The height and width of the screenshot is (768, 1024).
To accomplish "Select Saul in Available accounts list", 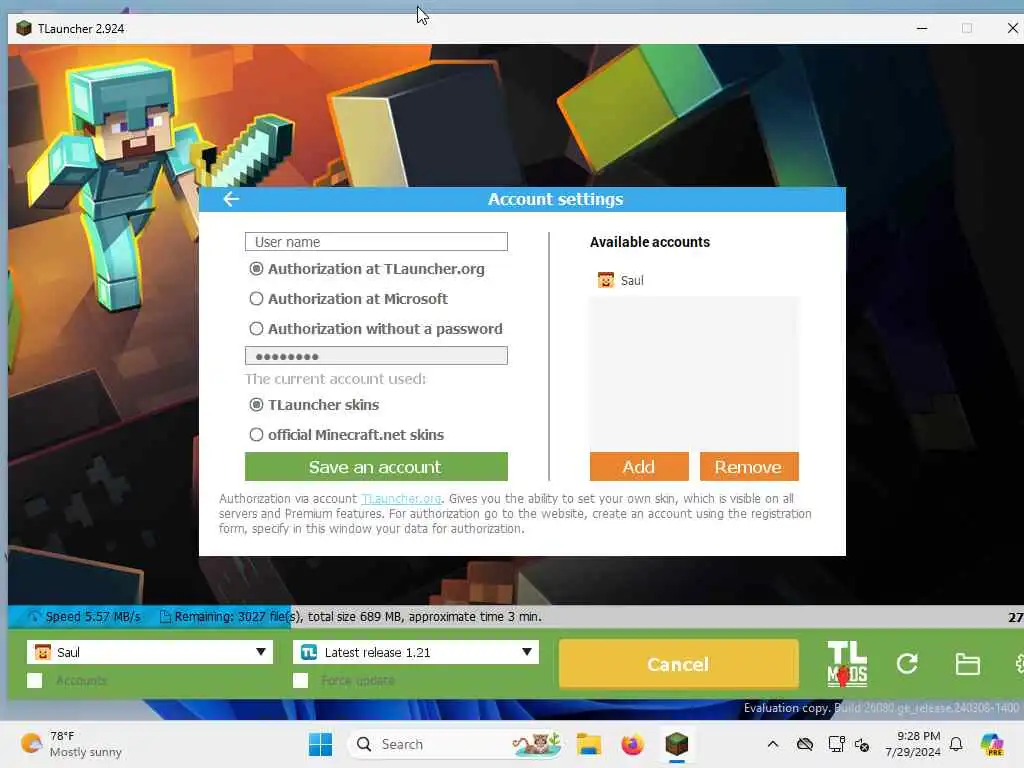I will point(694,280).
